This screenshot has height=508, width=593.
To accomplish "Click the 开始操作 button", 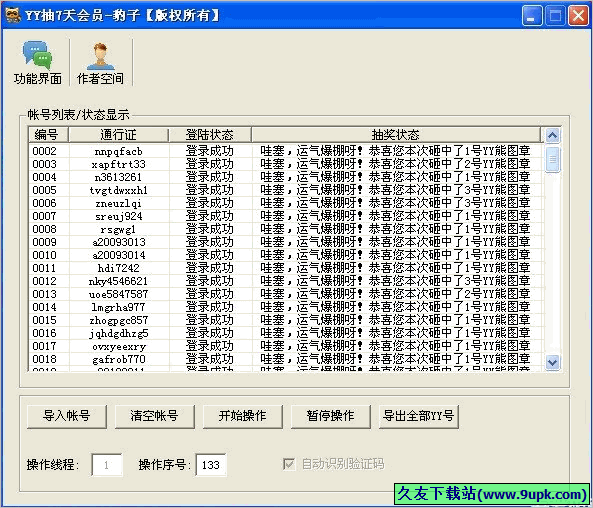I will click(x=242, y=416).
